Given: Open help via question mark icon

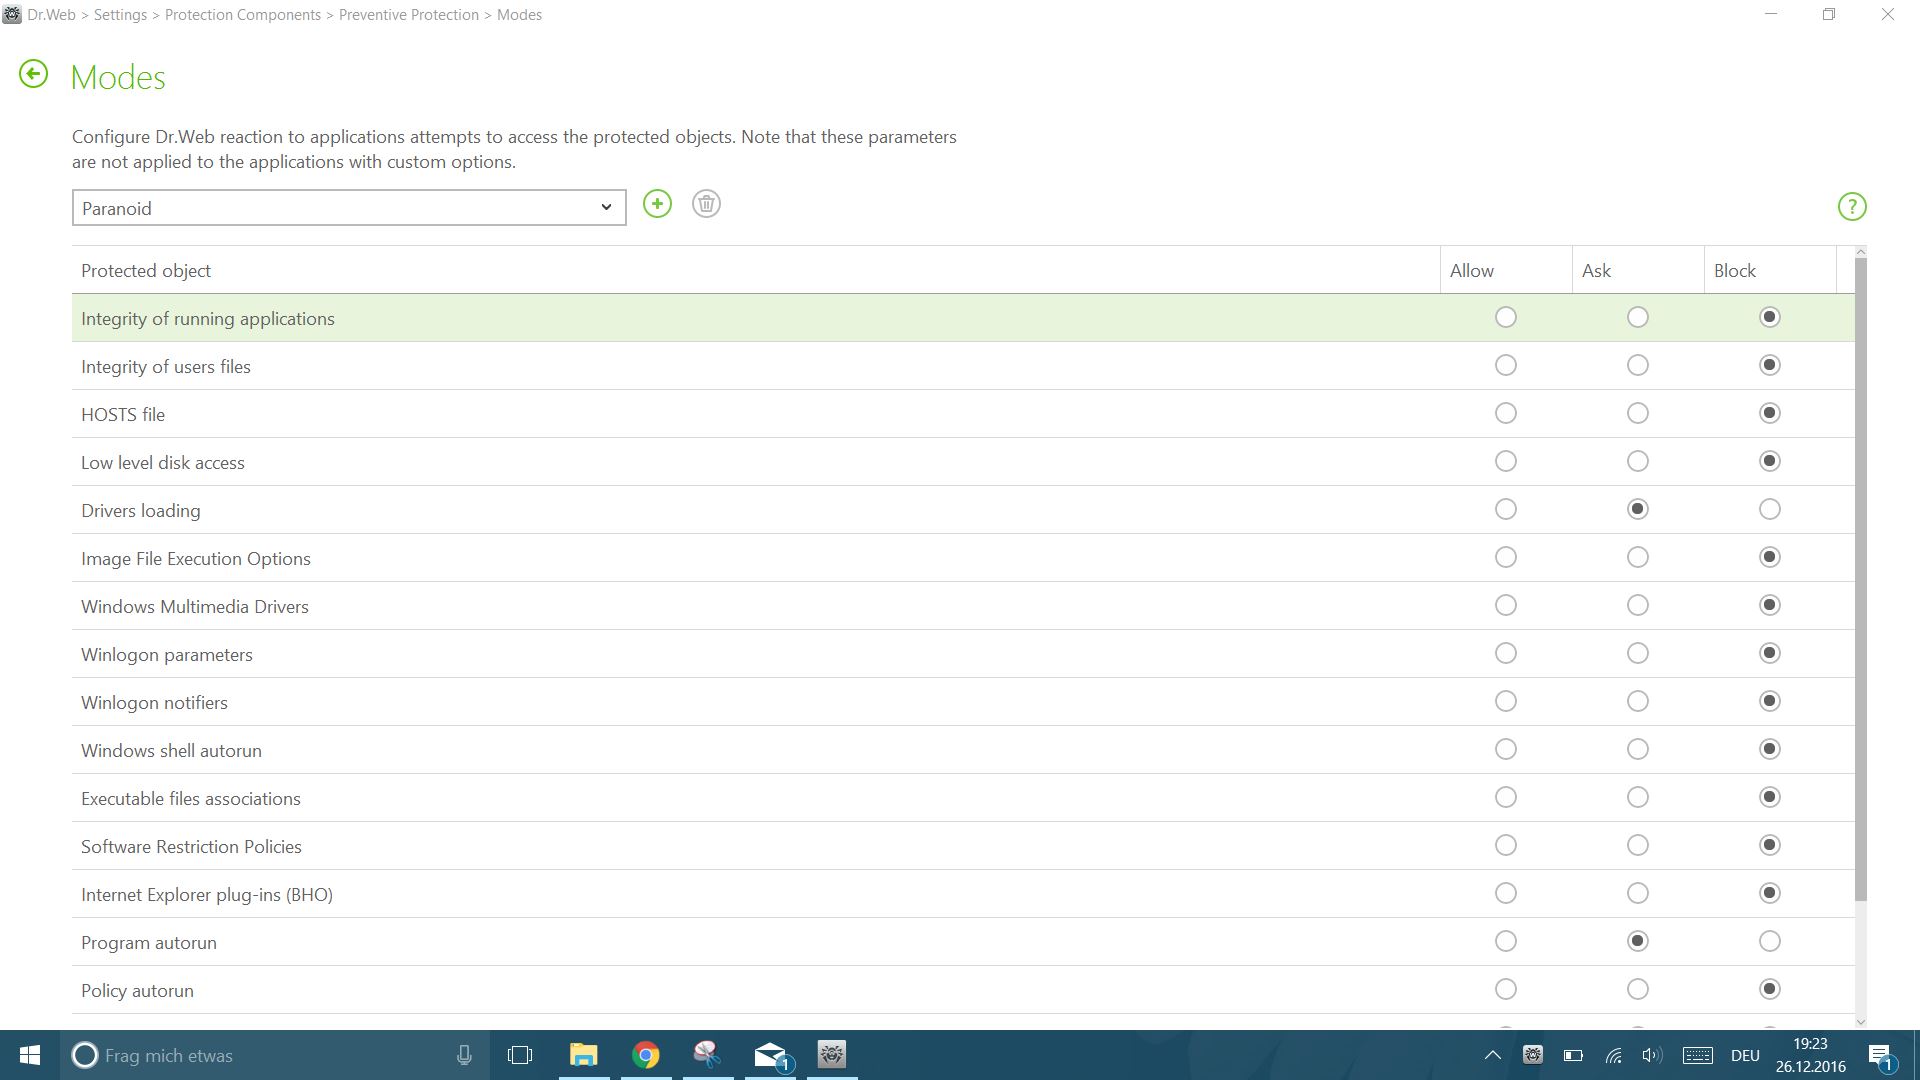Looking at the screenshot, I should 1852,207.
